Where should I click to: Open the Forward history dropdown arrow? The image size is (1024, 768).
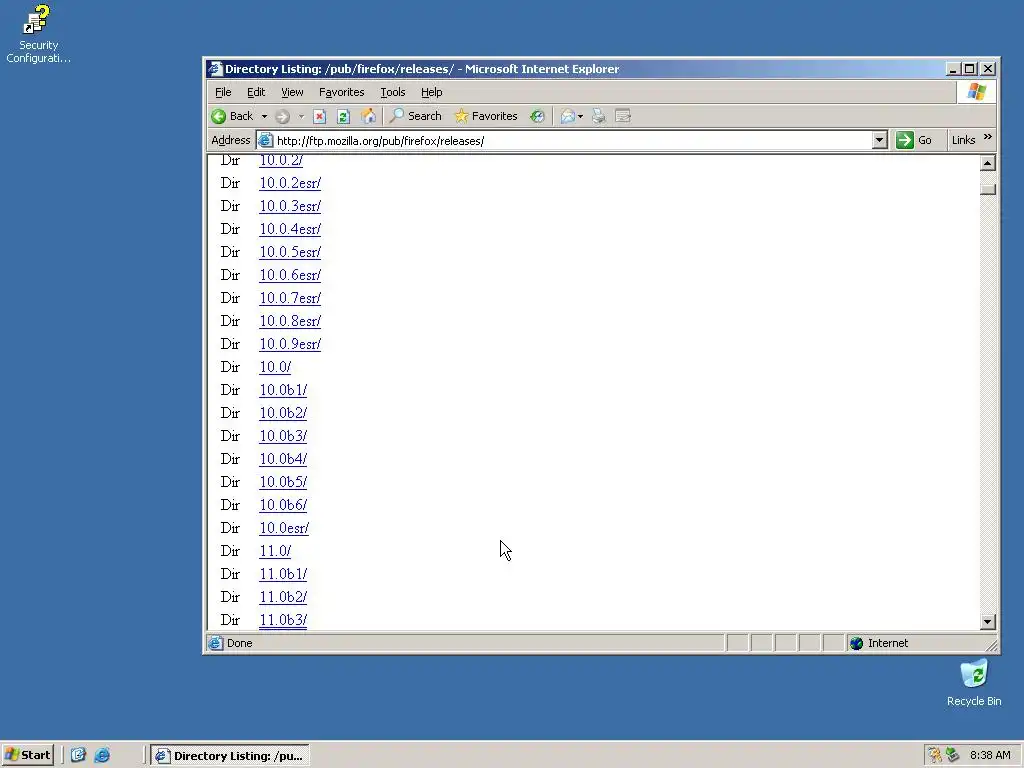[x=301, y=117]
